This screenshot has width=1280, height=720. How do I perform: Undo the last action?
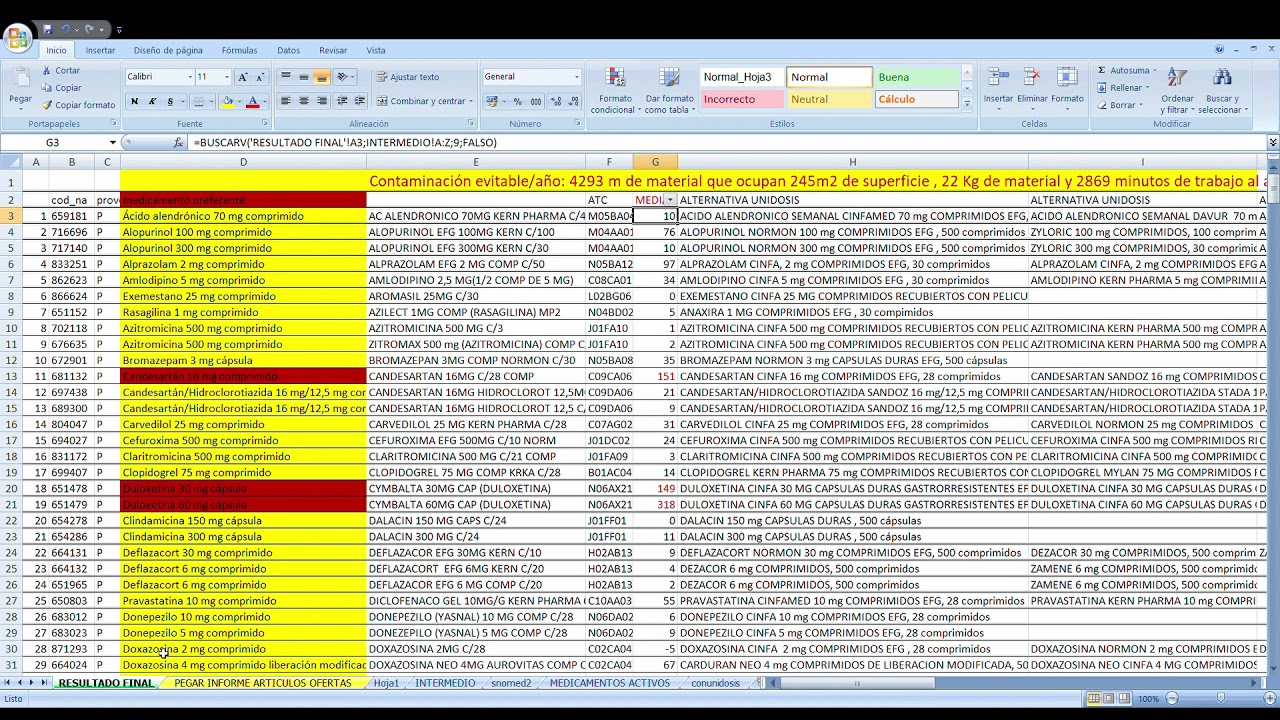(x=66, y=30)
